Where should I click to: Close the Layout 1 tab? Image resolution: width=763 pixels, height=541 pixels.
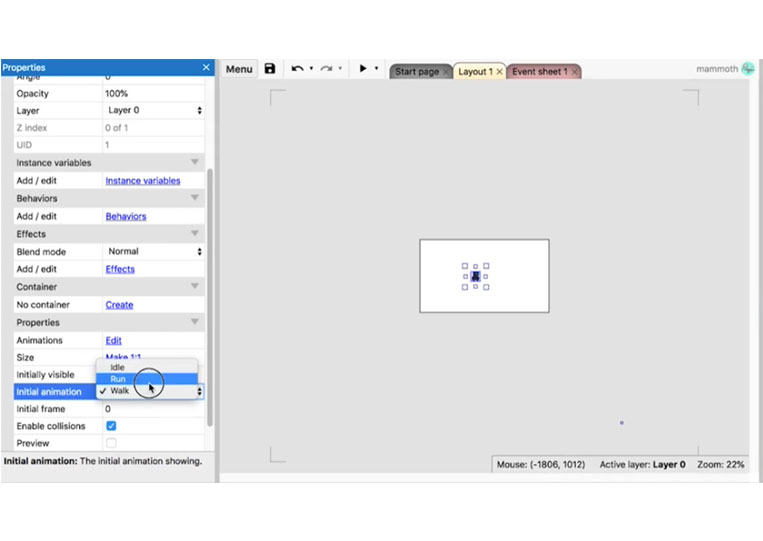point(499,72)
